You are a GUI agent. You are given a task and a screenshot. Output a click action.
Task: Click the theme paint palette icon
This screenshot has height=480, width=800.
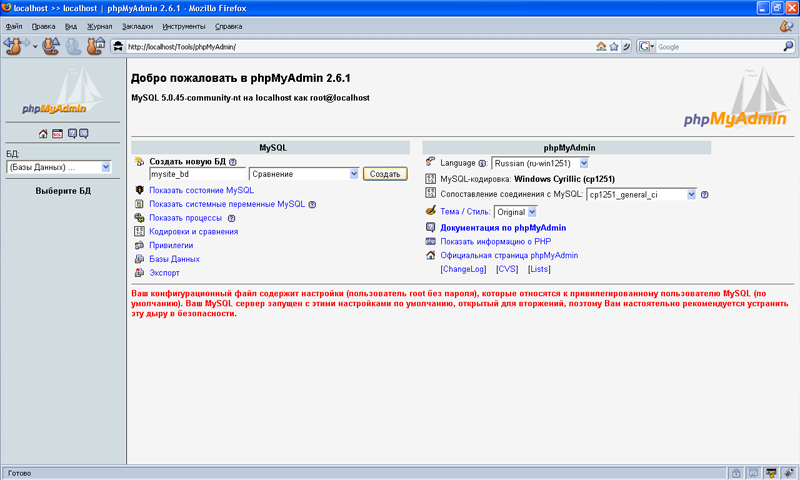coord(431,211)
